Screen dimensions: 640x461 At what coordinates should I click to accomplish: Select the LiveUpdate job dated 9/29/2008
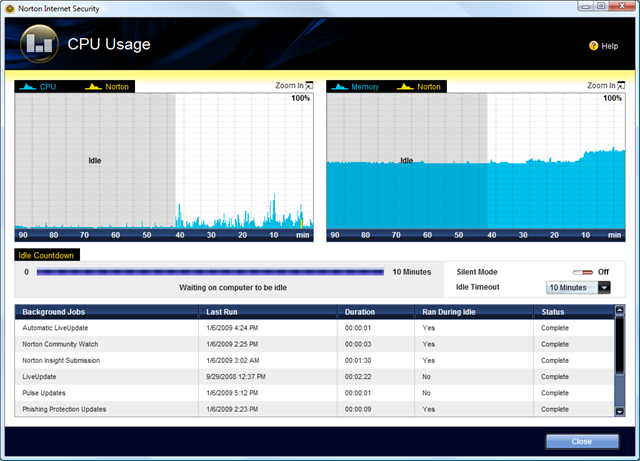[x=314, y=376]
